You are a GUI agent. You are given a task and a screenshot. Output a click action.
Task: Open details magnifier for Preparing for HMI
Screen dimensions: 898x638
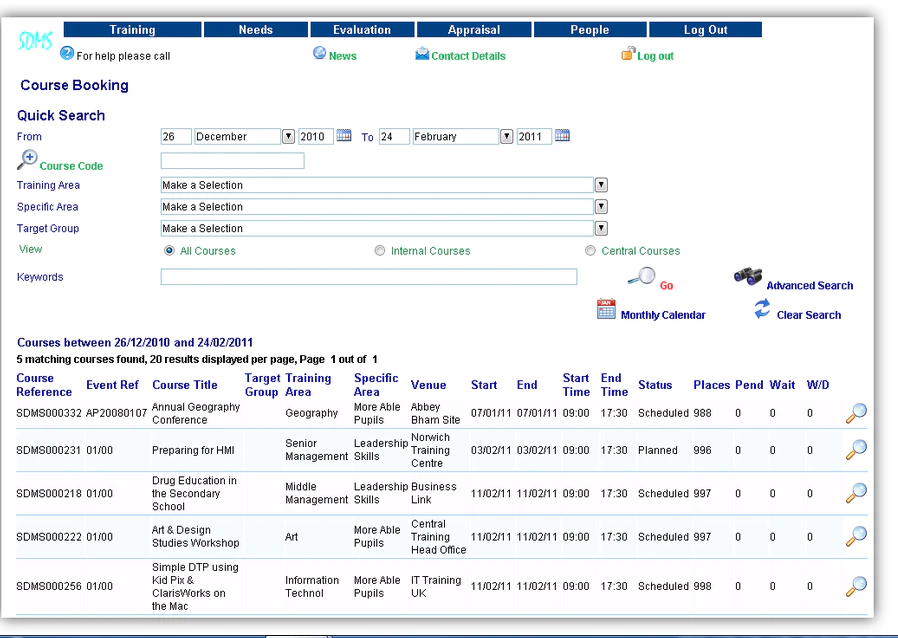856,450
